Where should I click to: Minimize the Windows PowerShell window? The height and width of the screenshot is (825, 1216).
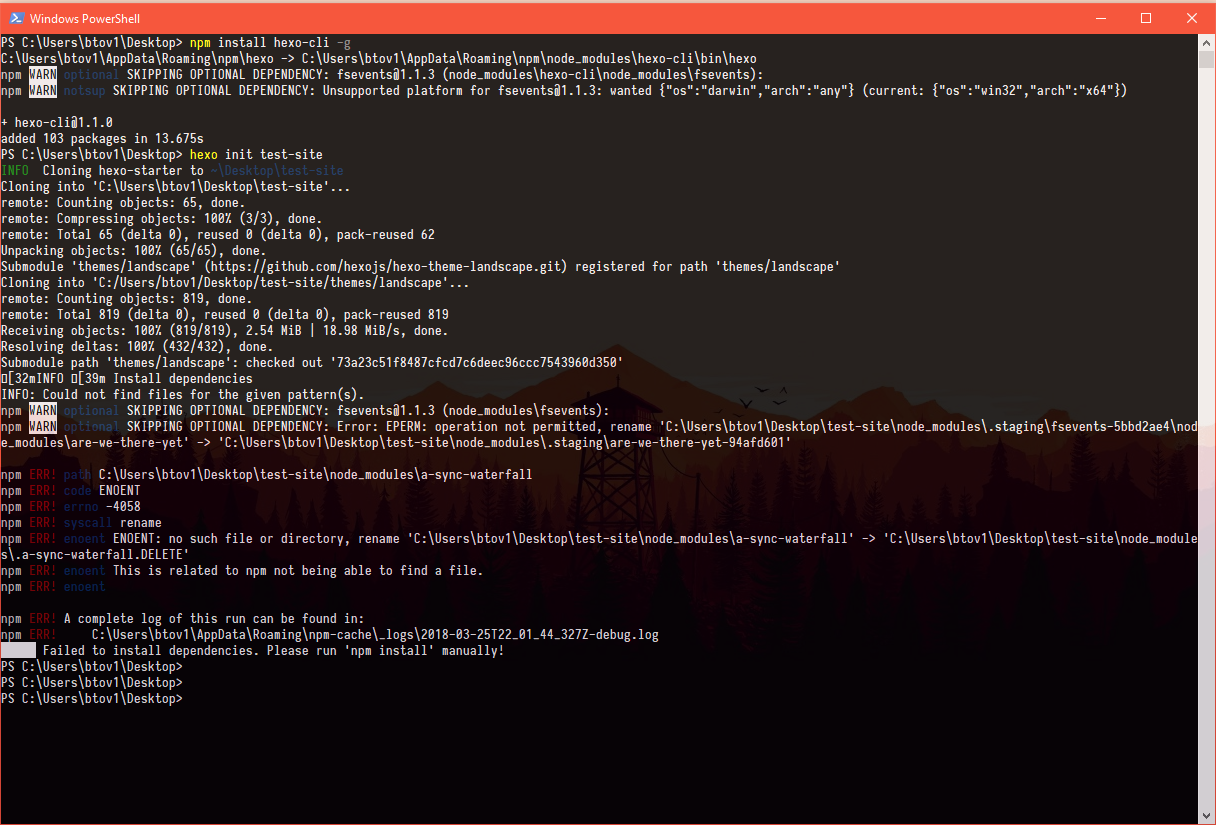tap(1101, 18)
